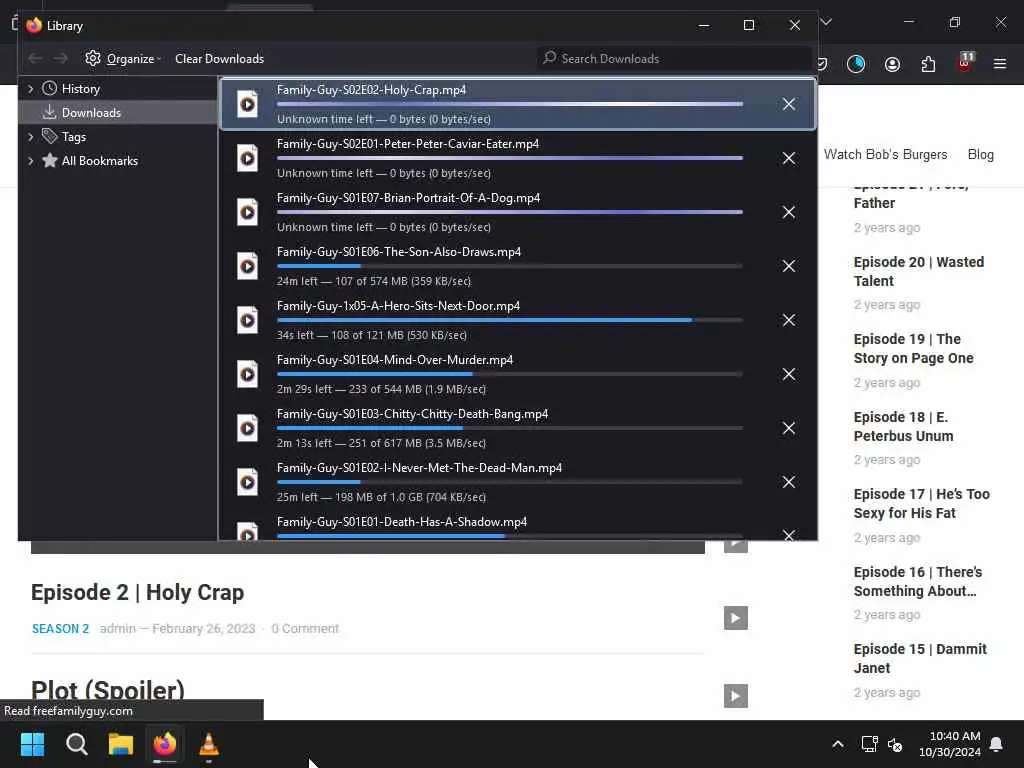Open the notifications bell in taskbar
The width and height of the screenshot is (1024, 768).
pyautogui.click(x=997, y=744)
